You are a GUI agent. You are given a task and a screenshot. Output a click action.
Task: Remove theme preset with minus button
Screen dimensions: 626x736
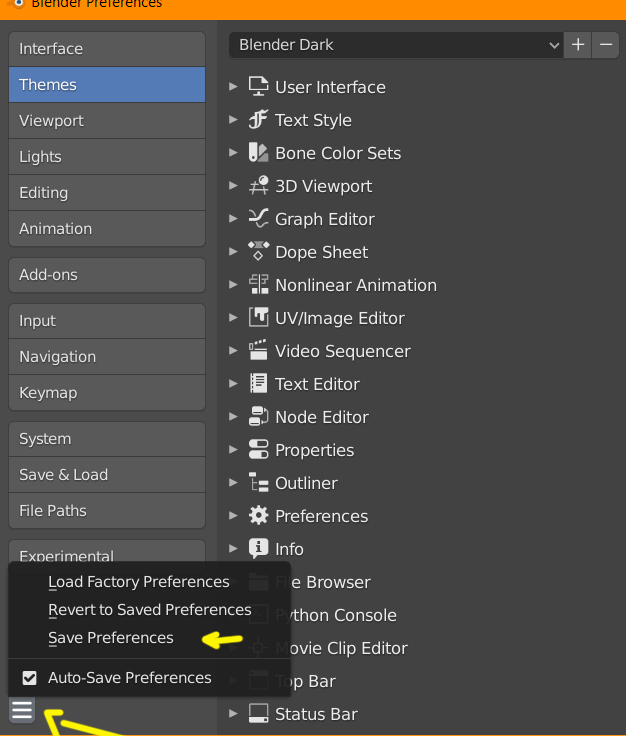[606, 45]
